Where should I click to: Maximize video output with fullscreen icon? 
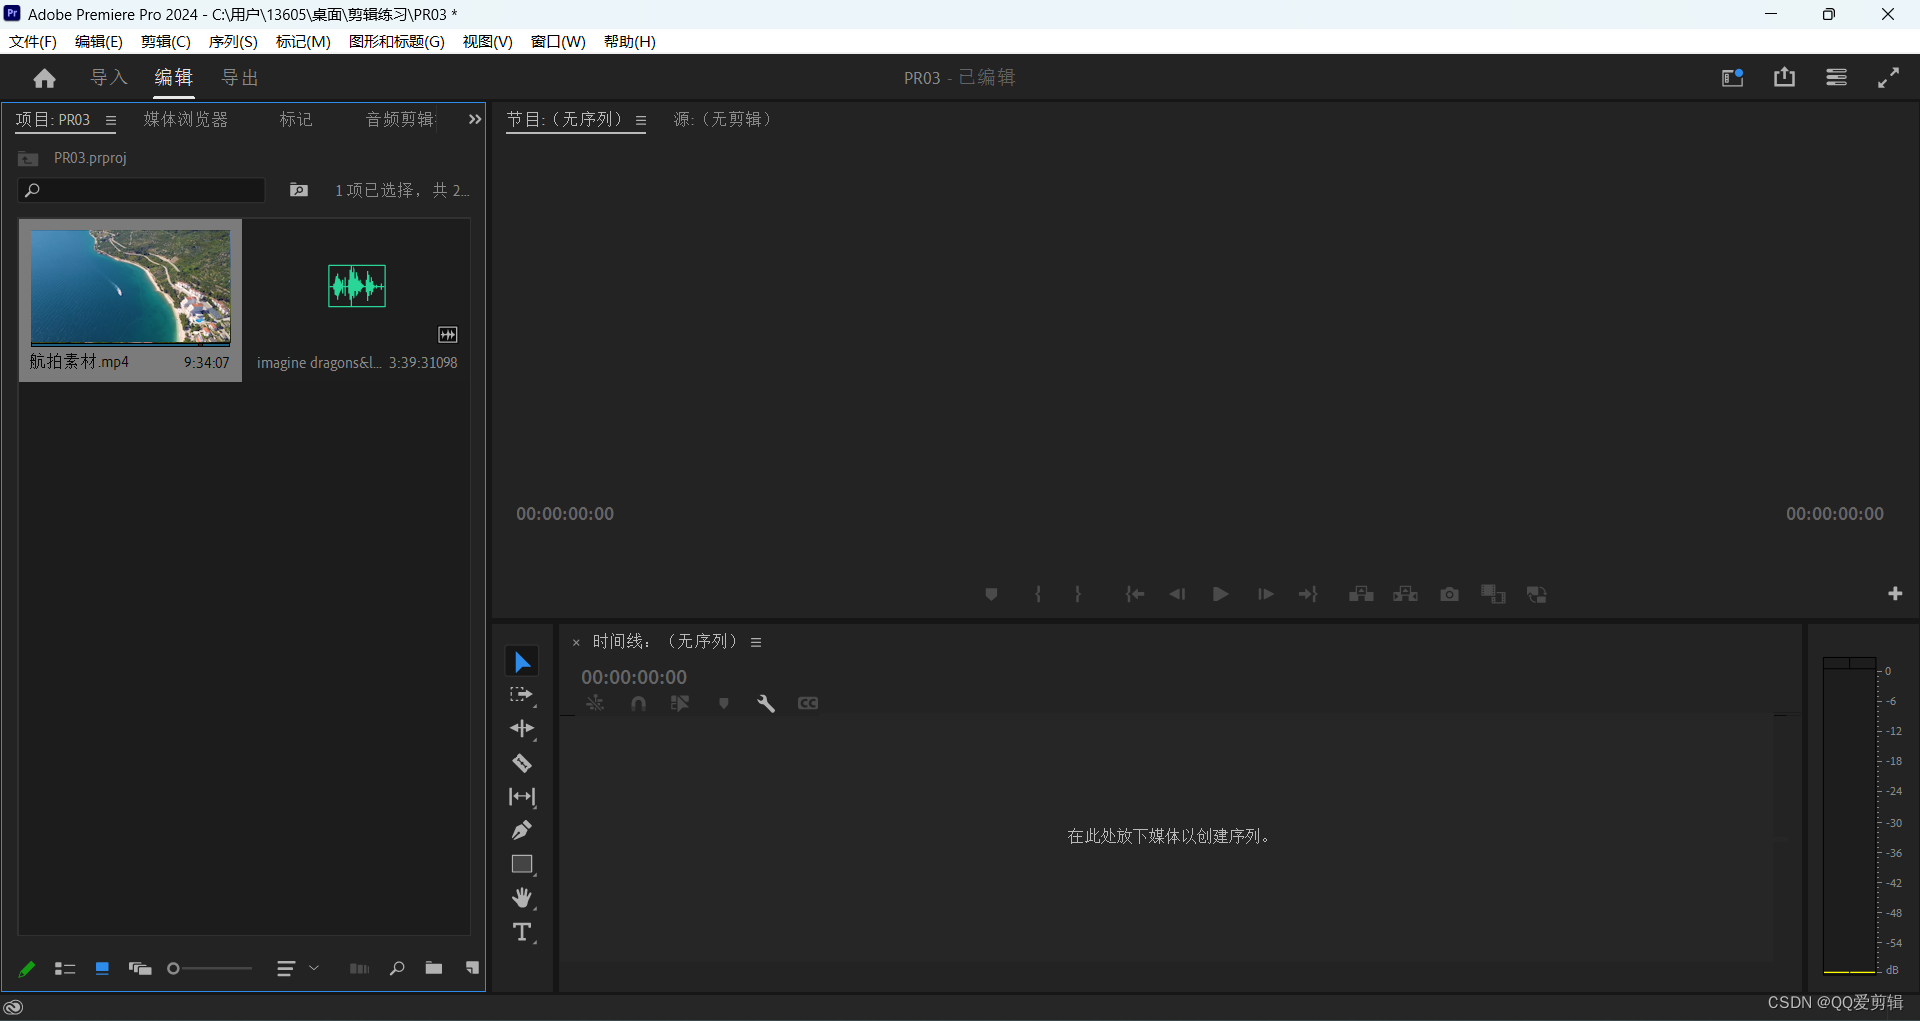pyautogui.click(x=1888, y=78)
